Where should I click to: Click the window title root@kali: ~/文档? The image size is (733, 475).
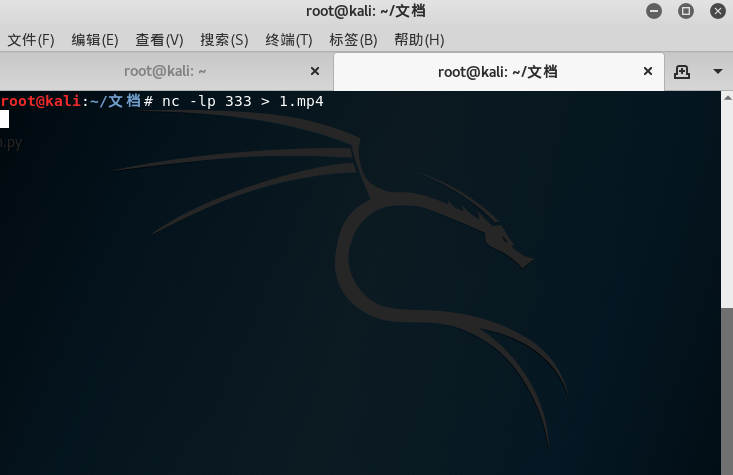(x=366, y=11)
